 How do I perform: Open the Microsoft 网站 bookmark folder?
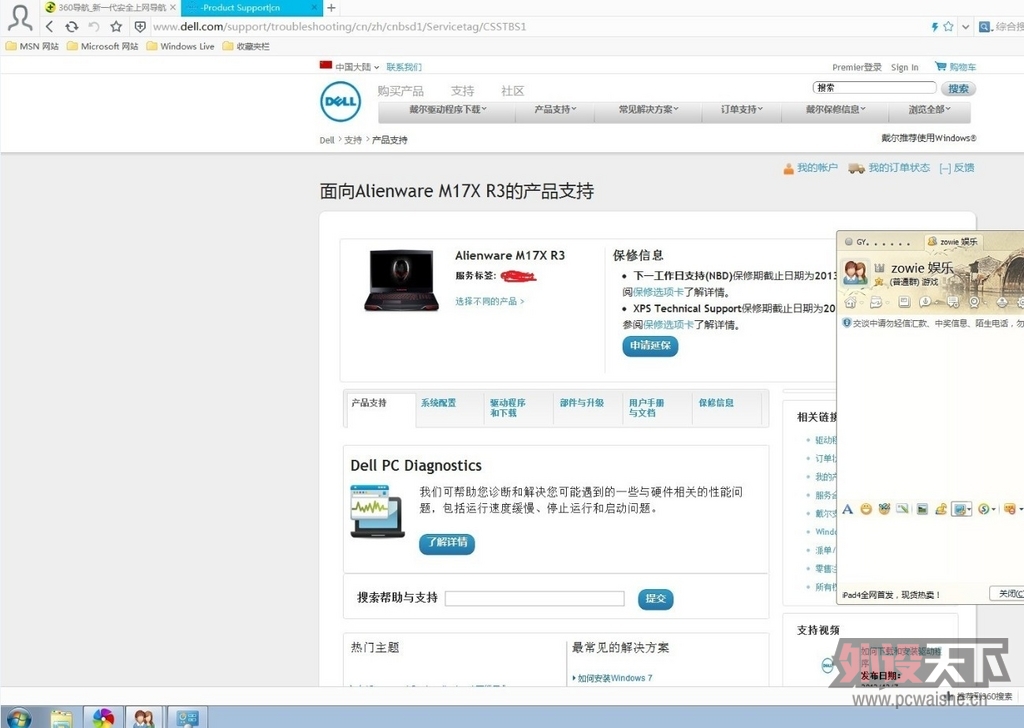(103, 46)
